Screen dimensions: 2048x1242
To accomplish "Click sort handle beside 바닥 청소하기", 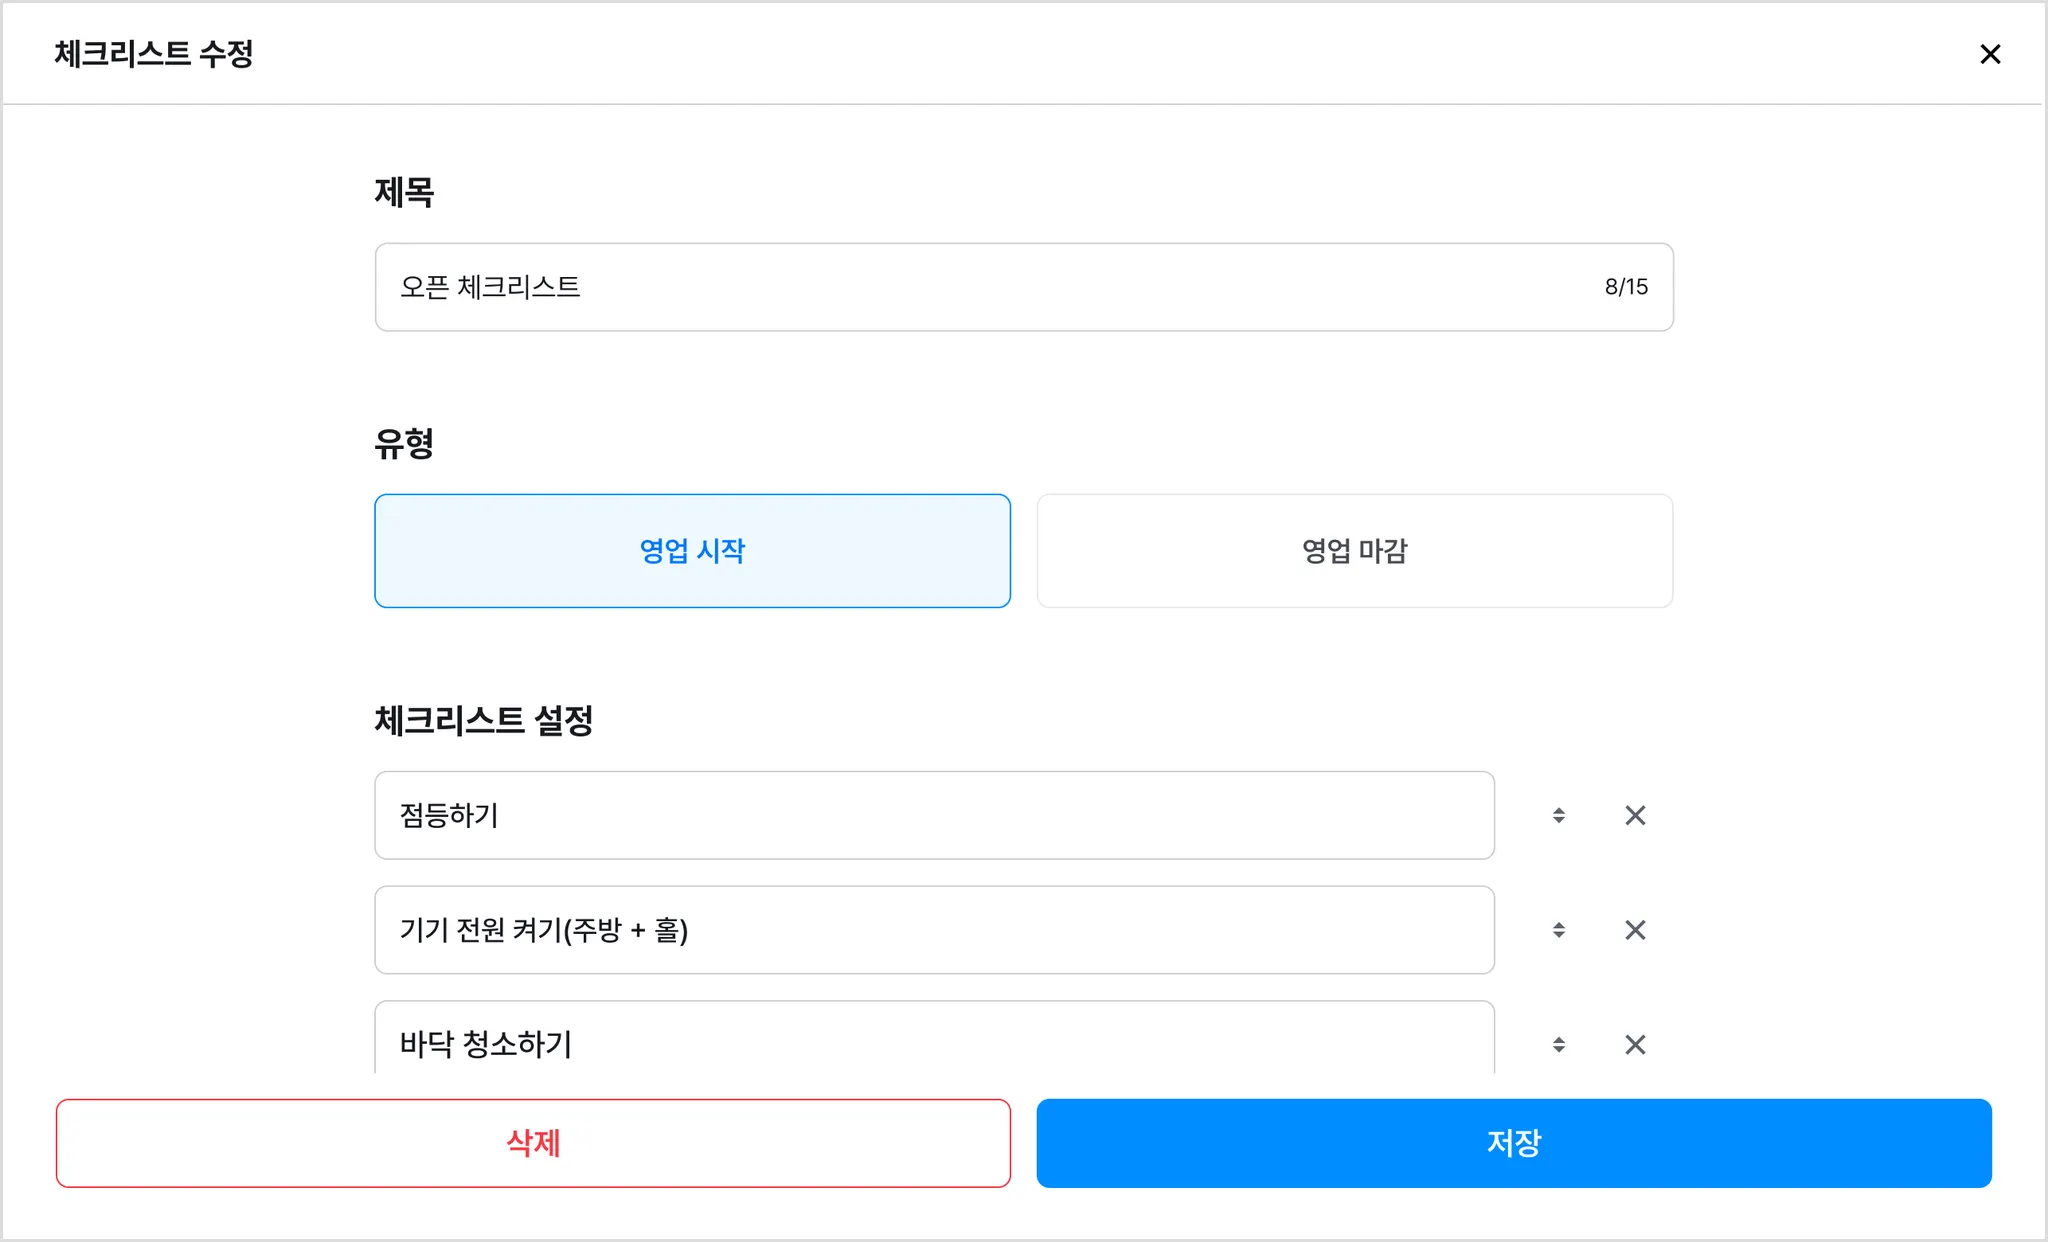I will point(1558,1045).
